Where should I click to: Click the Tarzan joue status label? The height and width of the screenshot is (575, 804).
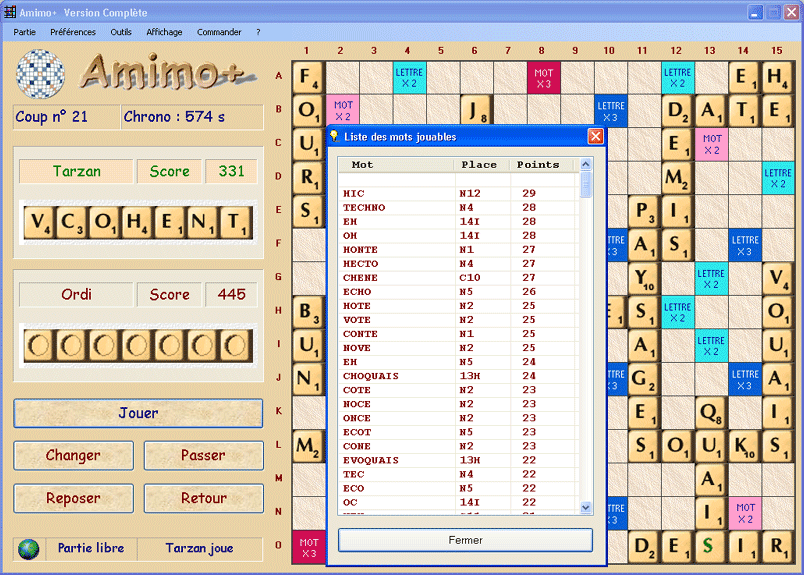click(x=199, y=548)
